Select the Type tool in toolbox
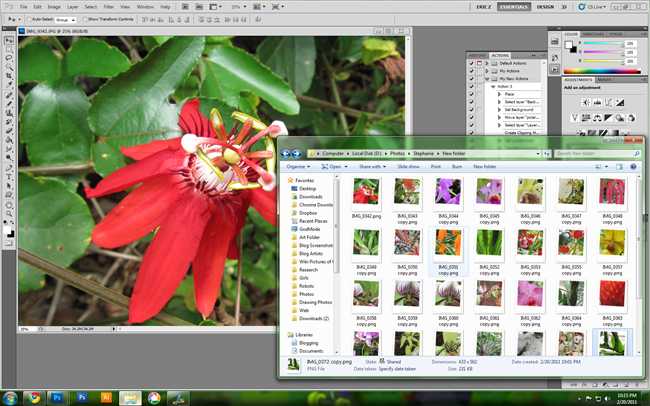 coord(9,177)
